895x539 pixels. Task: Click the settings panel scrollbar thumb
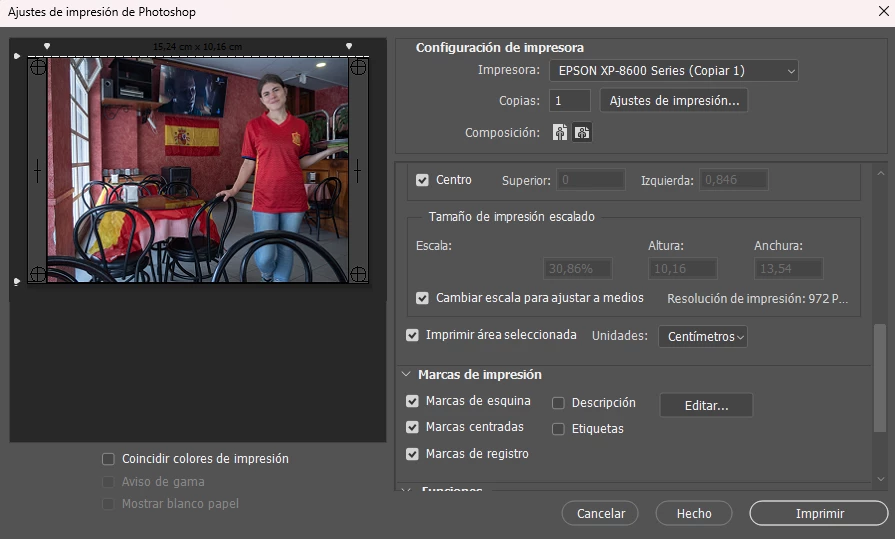pos(880,377)
